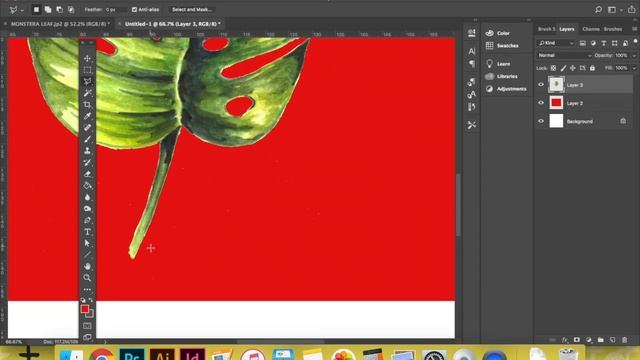Delete layer using the trash icon
640x360 pixels.
click(624, 340)
